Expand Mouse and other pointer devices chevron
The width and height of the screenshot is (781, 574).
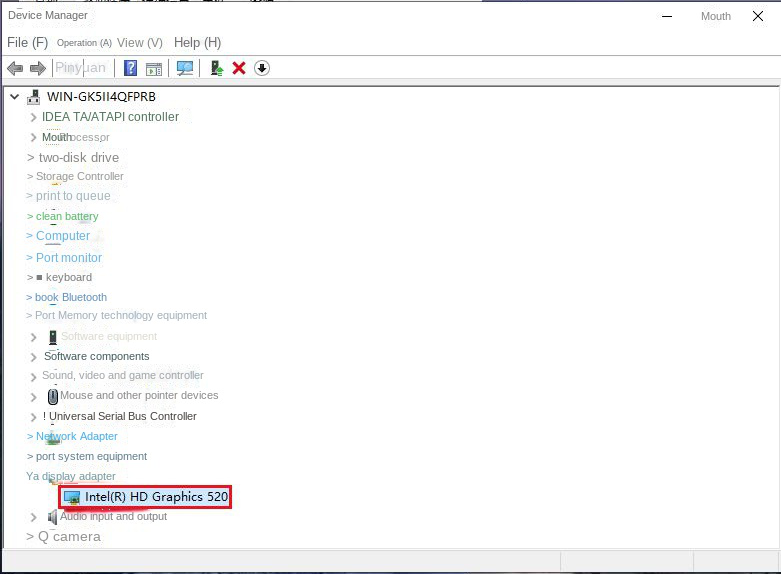[x=33, y=397]
